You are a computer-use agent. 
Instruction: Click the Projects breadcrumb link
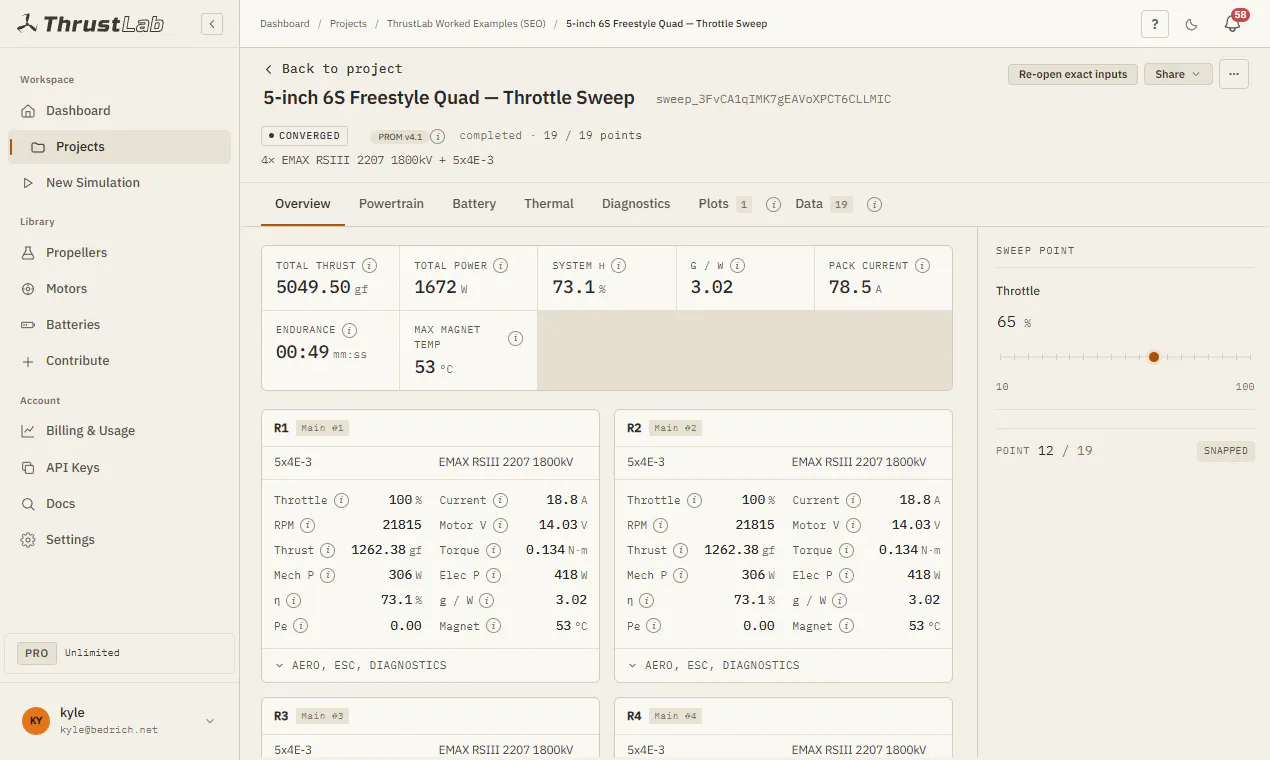click(348, 23)
